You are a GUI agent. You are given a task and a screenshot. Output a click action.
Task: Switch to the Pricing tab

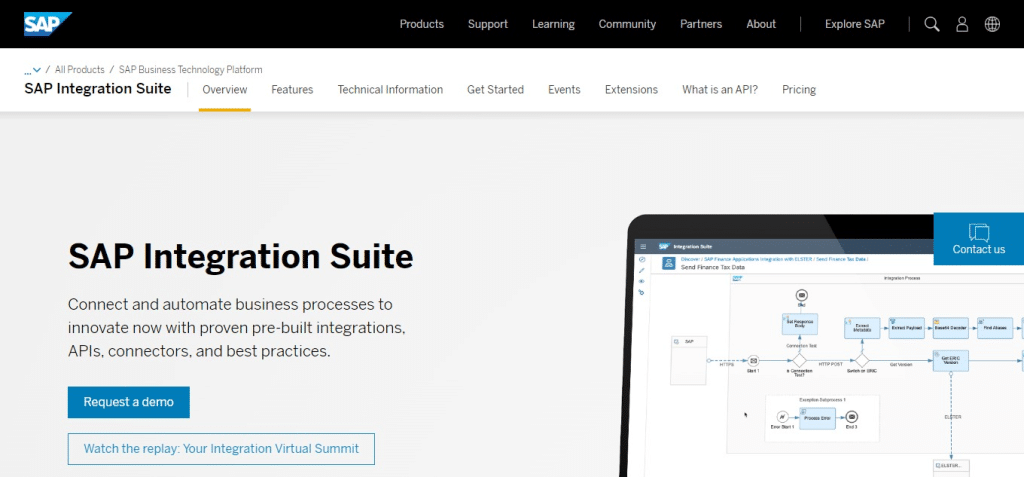point(799,90)
